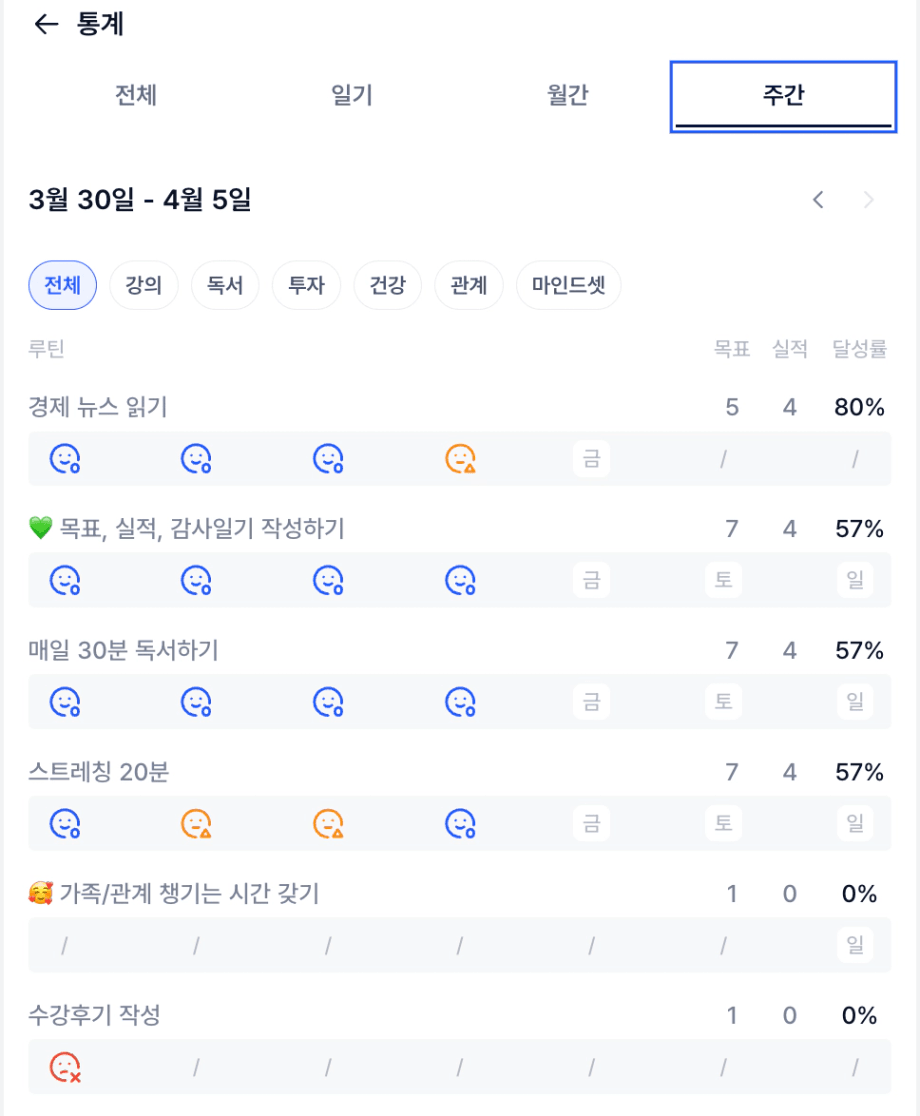Click the second blue smiley in 감사일기 작성하기 row
This screenshot has height=1116, width=920.
point(197,580)
